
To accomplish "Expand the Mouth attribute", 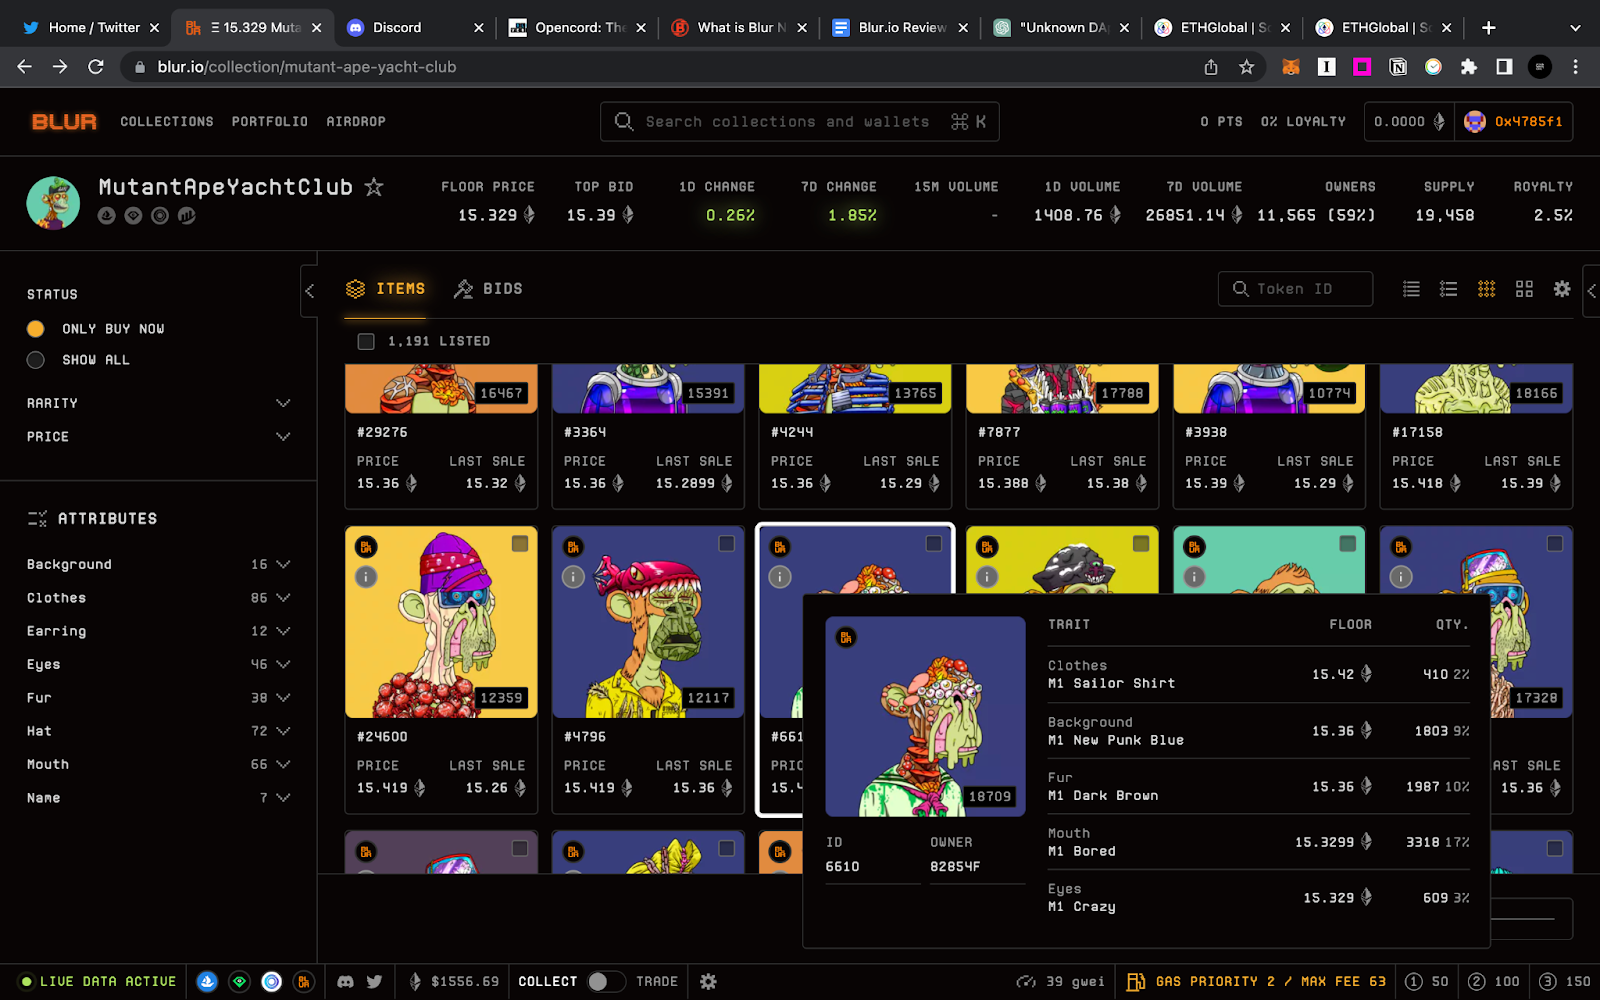I will (x=158, y=765).
